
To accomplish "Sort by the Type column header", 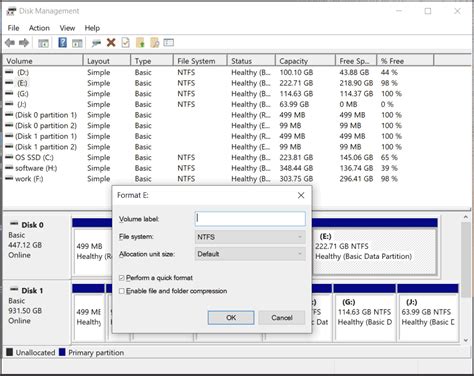I will [152, 61].
